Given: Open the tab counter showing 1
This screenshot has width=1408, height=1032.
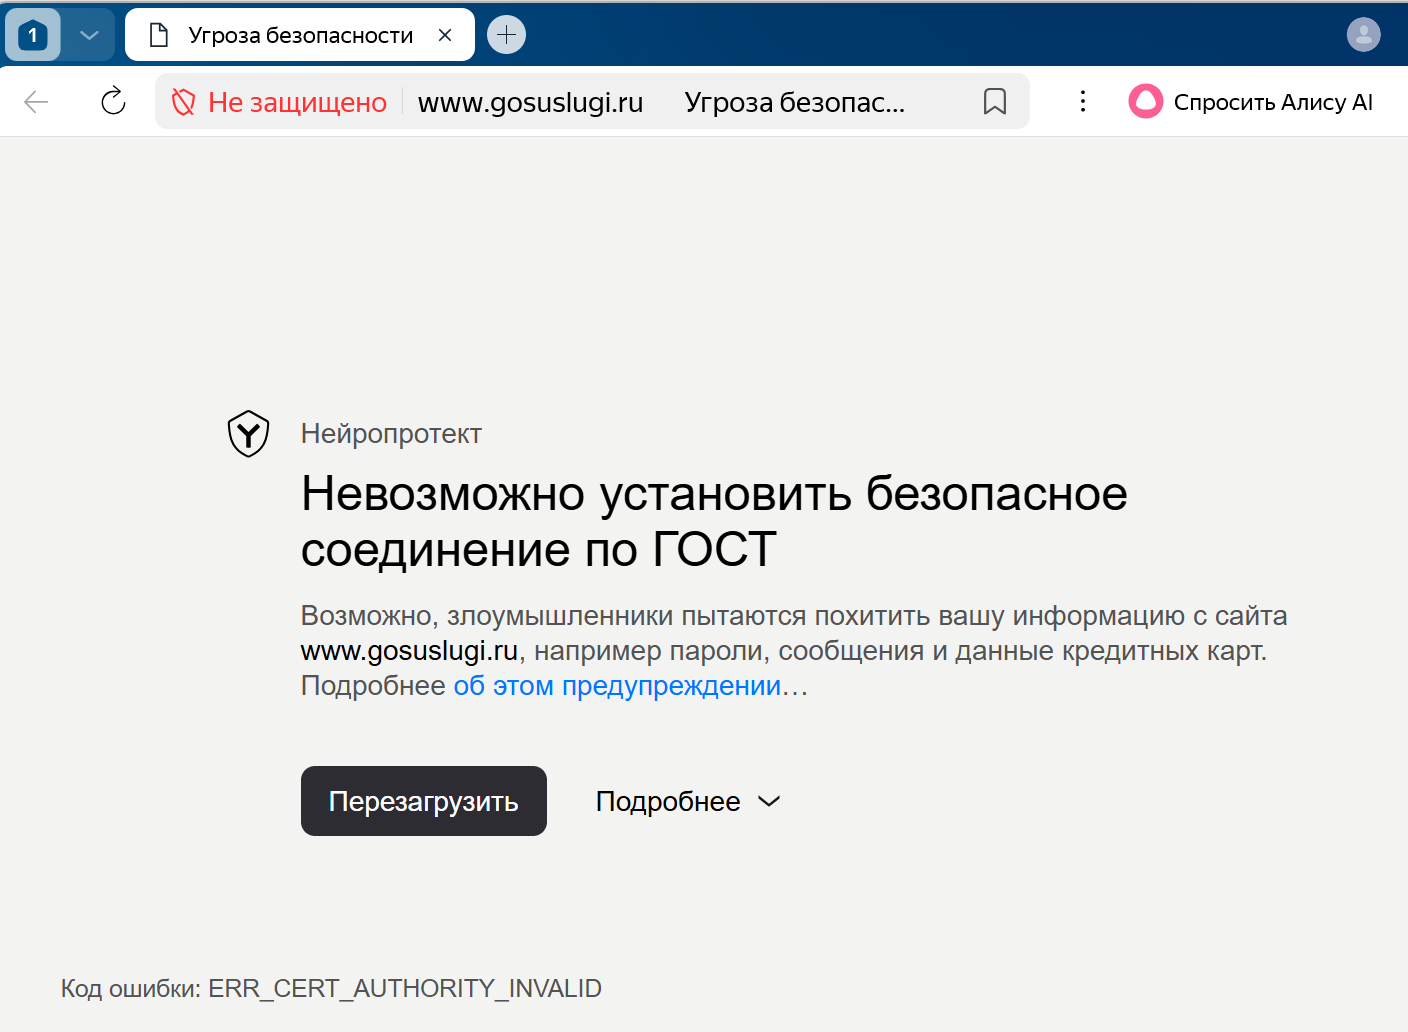Looking at the screenshot, I should (33, 36).
